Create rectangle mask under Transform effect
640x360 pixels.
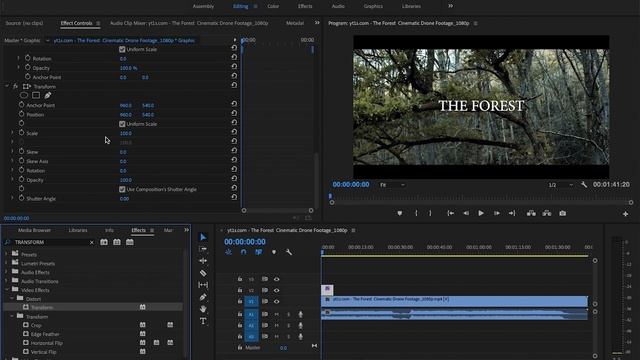[36, 96]
